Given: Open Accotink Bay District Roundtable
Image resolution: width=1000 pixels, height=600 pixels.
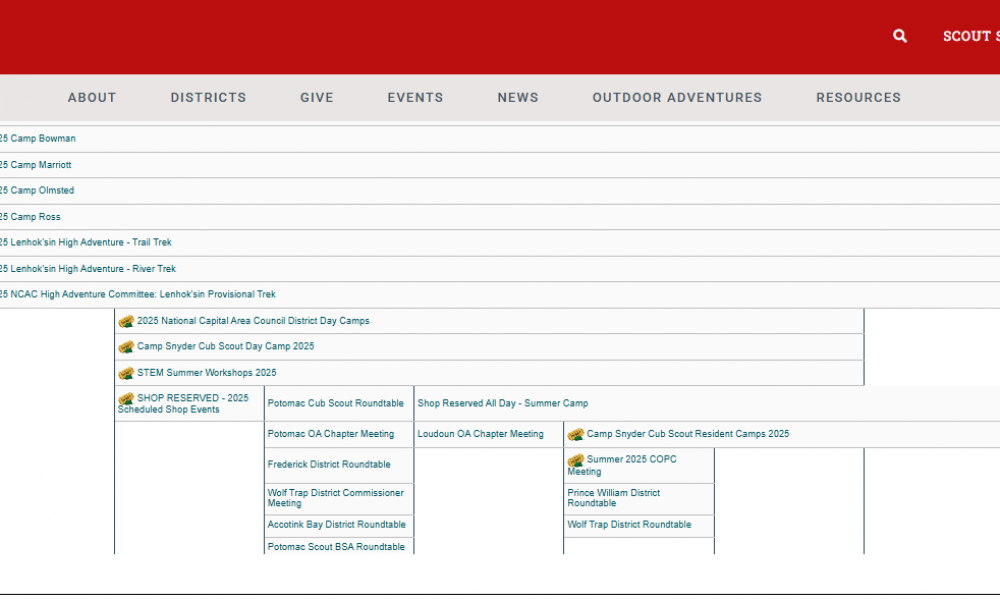Looking at the screenshot, I should [336, 524].
